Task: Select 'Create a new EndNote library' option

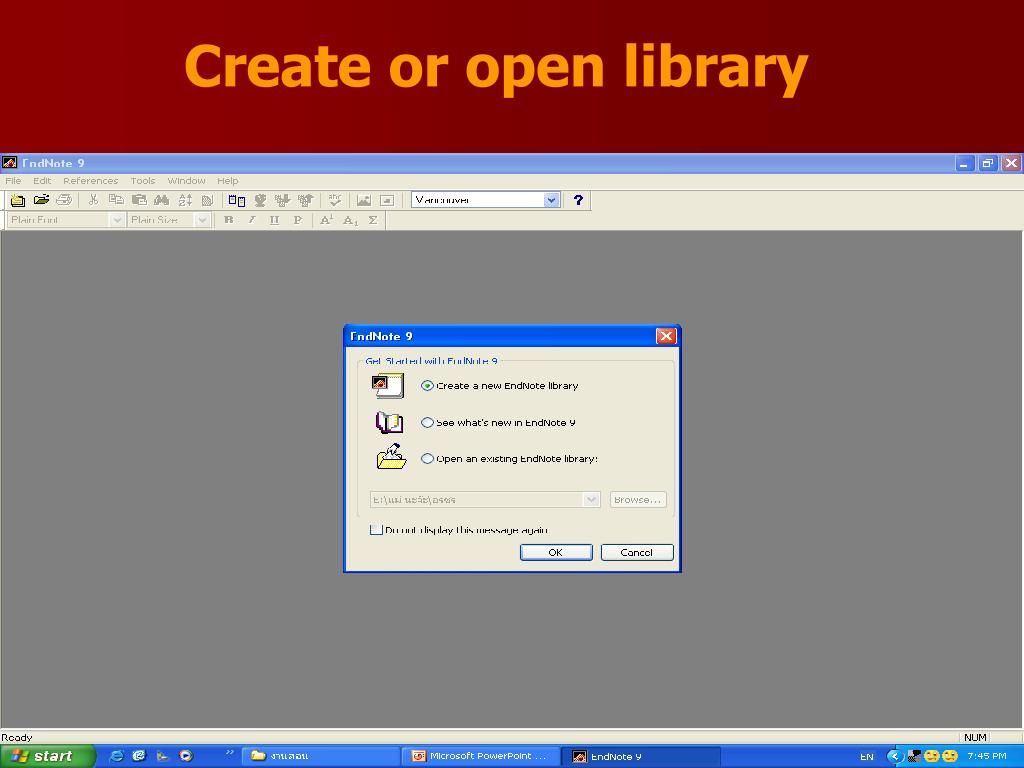Action: [x=428, y=386]
